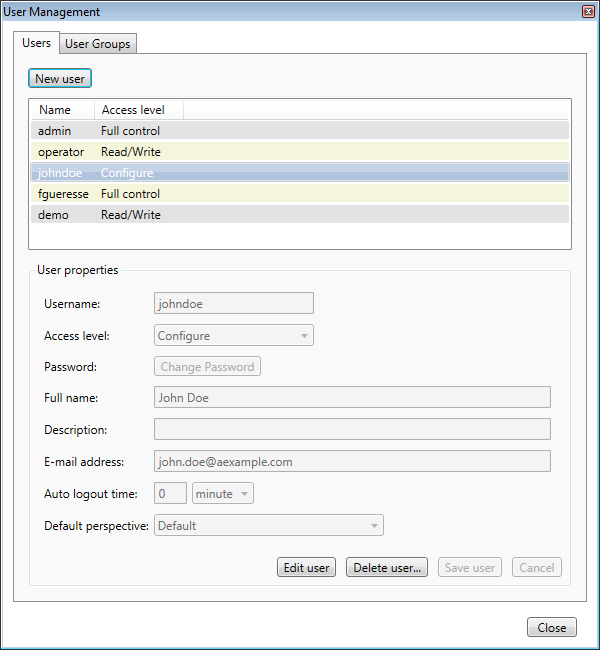Click the Delete user... button
The image size is (600, 650).
(387, 568)
